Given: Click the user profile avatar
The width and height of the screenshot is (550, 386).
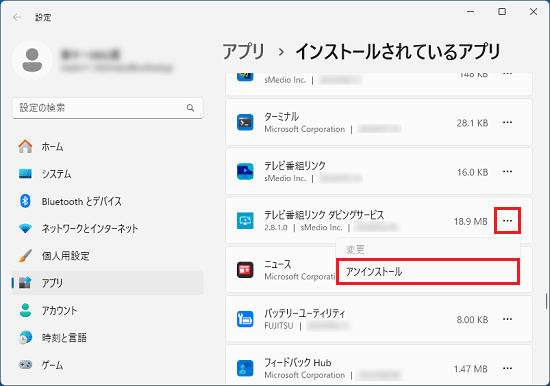Looking at the screenshot, I should tap(32, 60).
